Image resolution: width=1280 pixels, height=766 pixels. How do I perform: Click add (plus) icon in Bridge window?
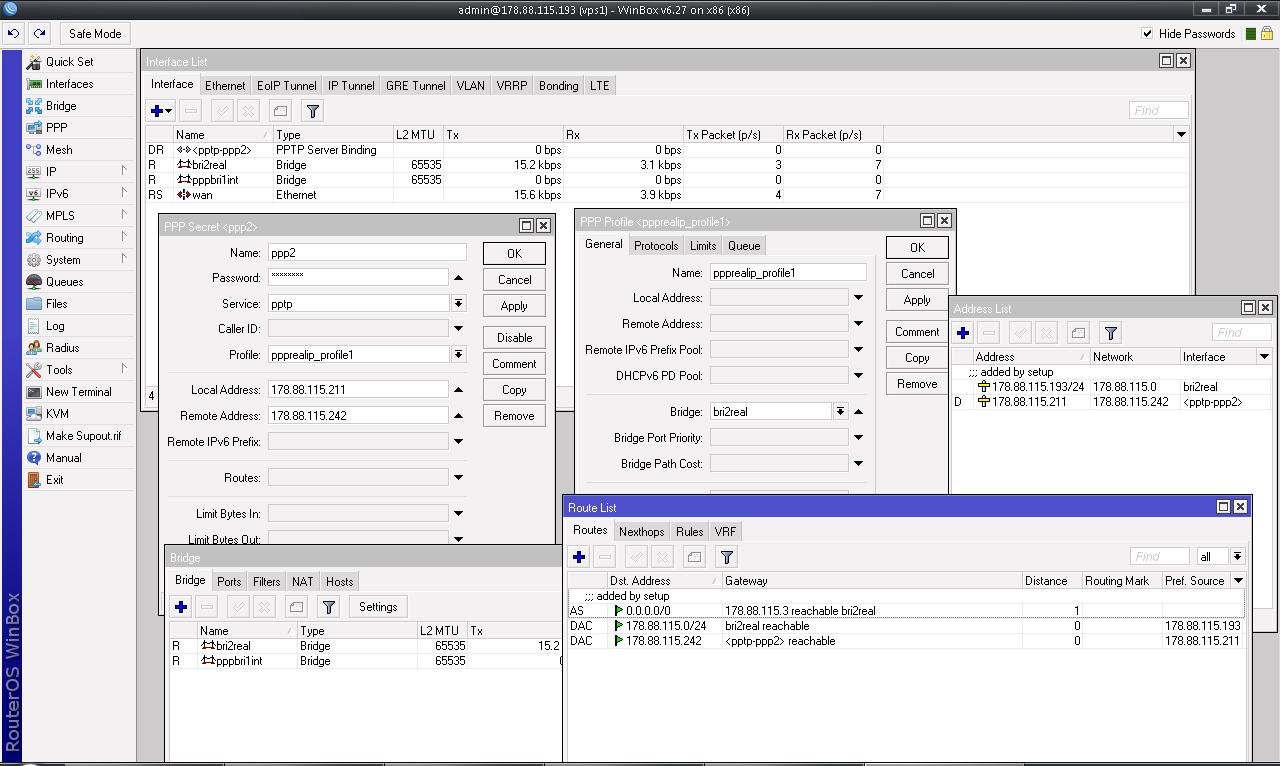click(181, 607)
